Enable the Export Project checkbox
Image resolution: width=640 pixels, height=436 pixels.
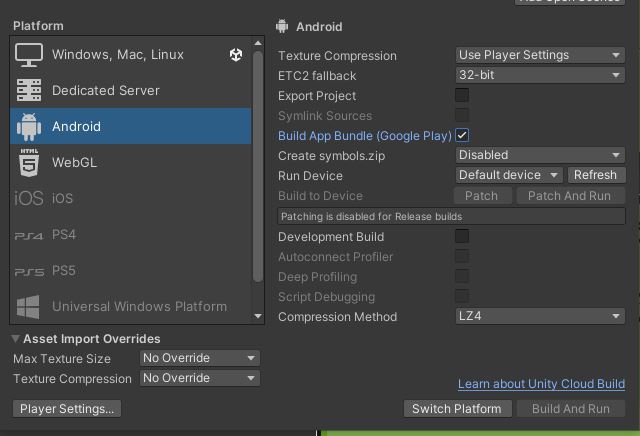click(x=462, y=95)
